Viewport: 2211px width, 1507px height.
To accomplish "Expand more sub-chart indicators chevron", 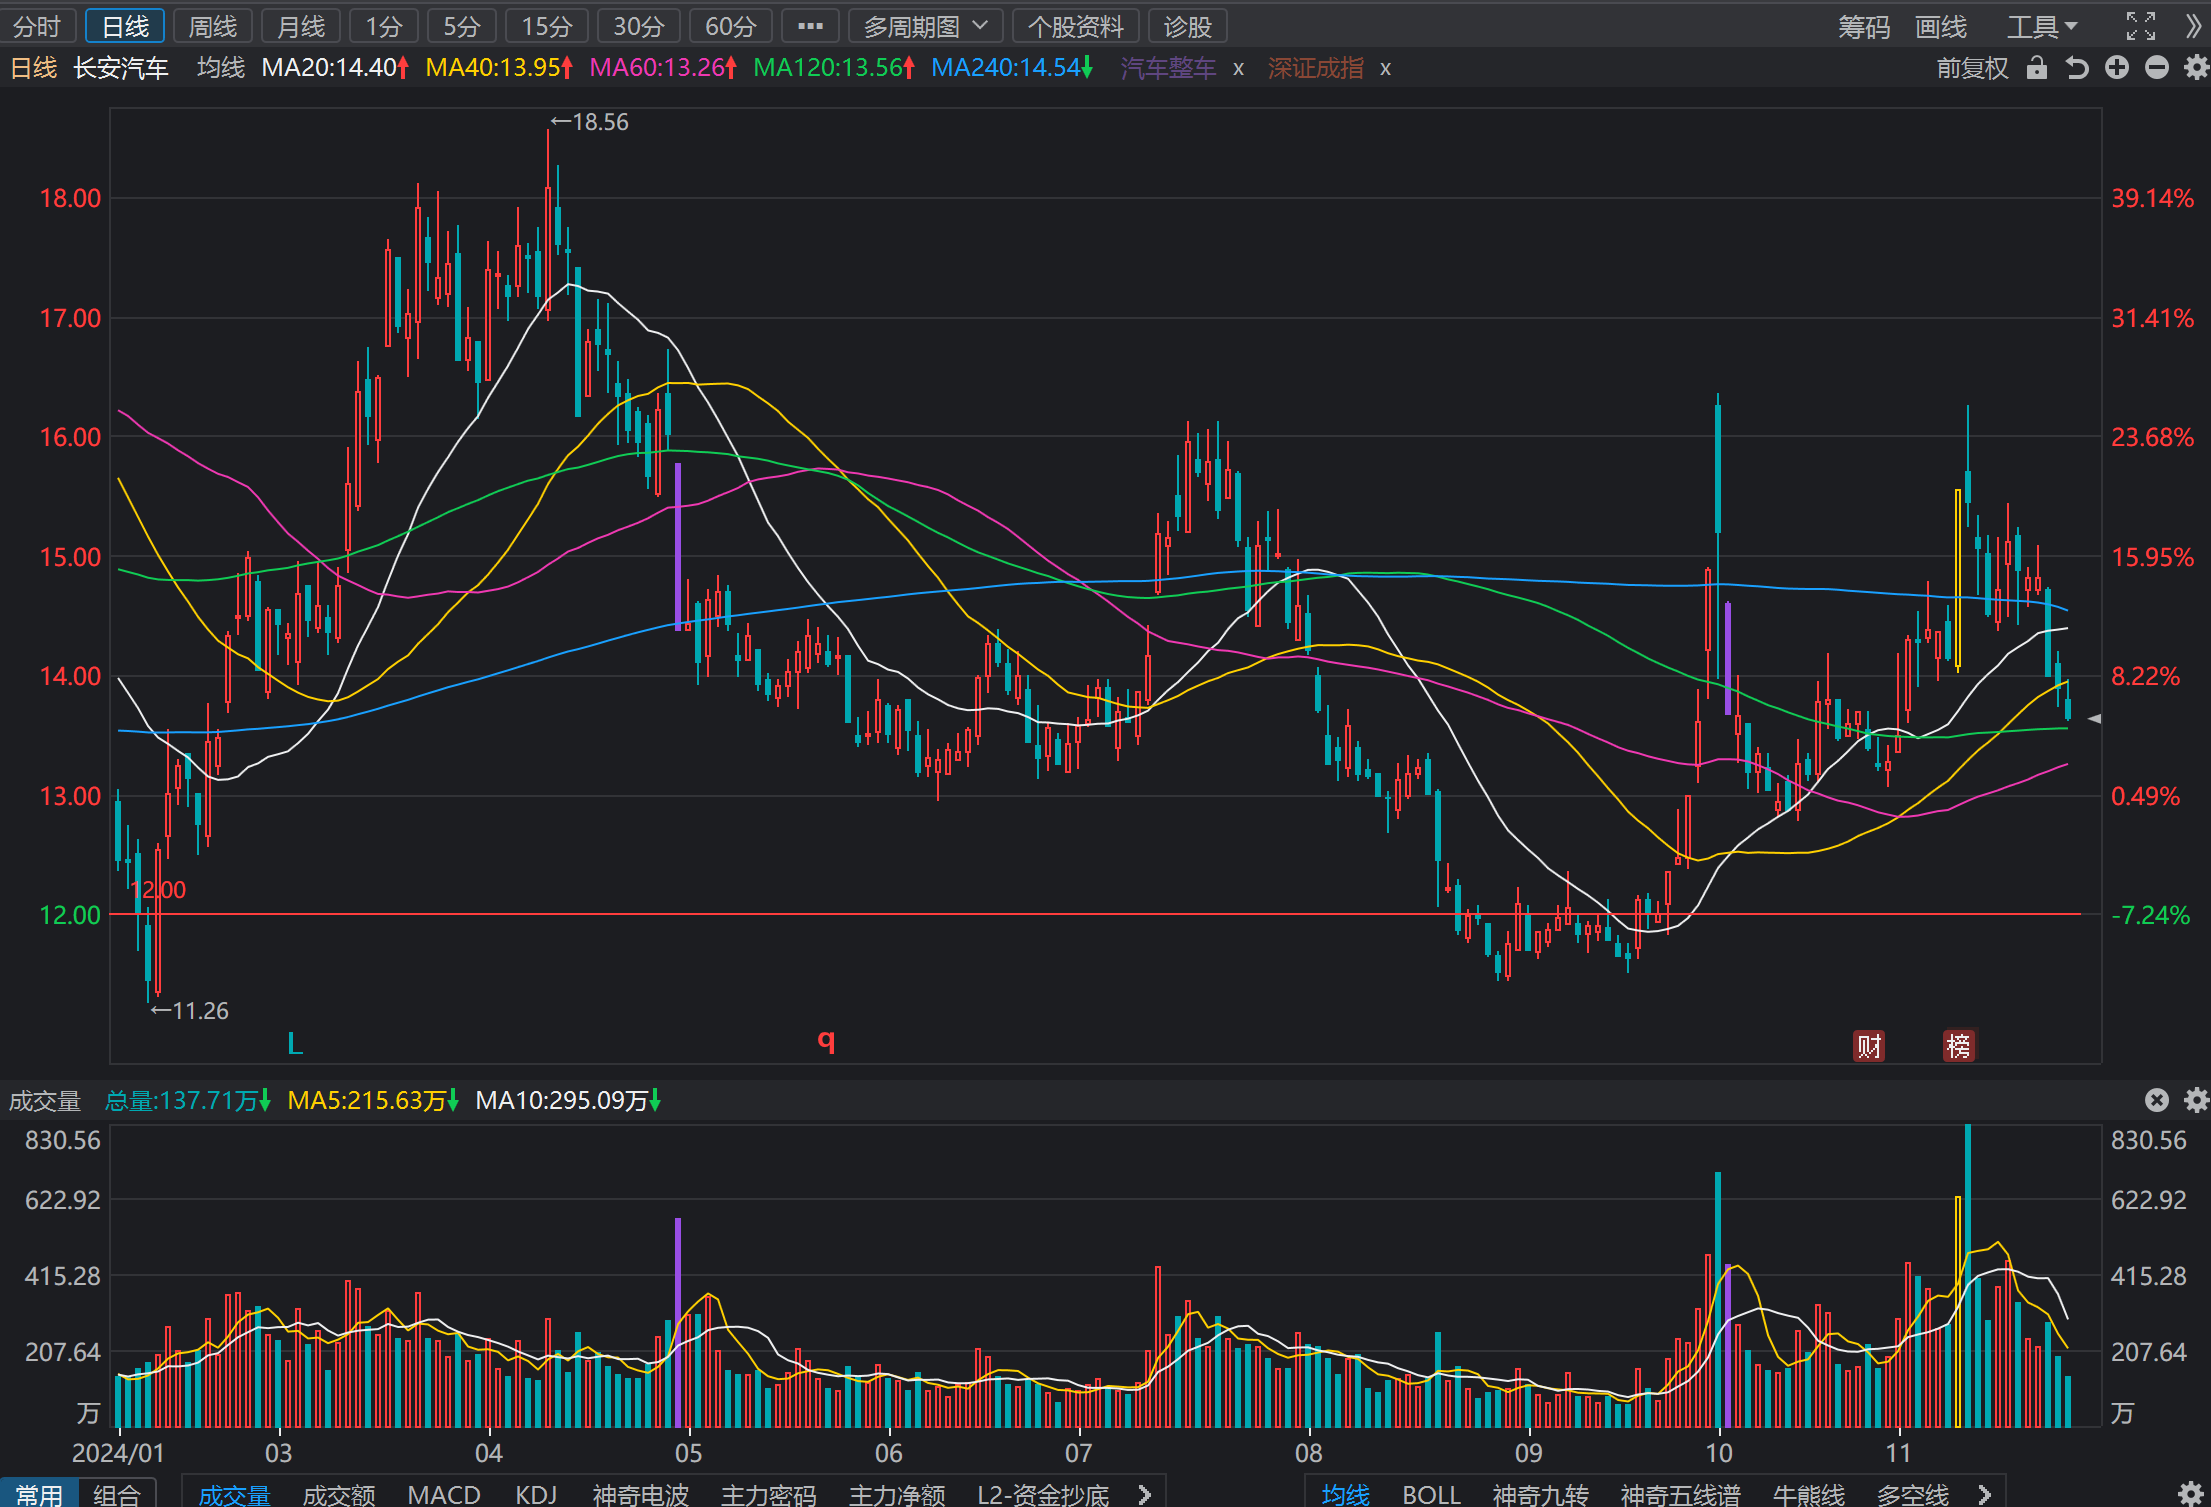I will point(1145,1495).
